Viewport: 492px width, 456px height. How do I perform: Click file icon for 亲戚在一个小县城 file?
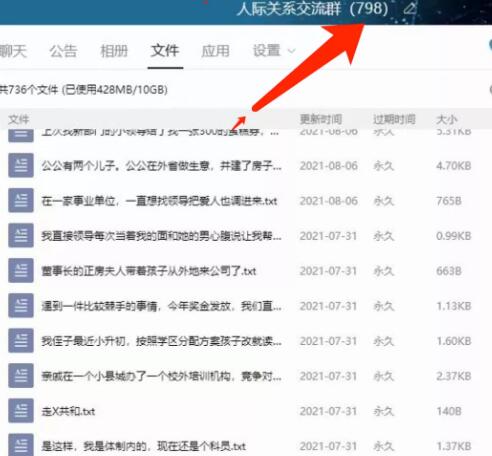(x=21, y=376)
